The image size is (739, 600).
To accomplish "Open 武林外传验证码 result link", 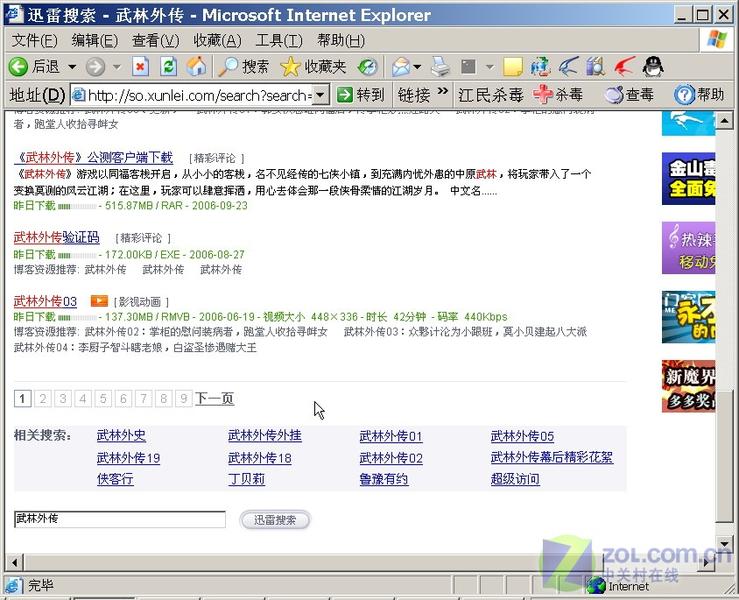I will pos(57,237).
